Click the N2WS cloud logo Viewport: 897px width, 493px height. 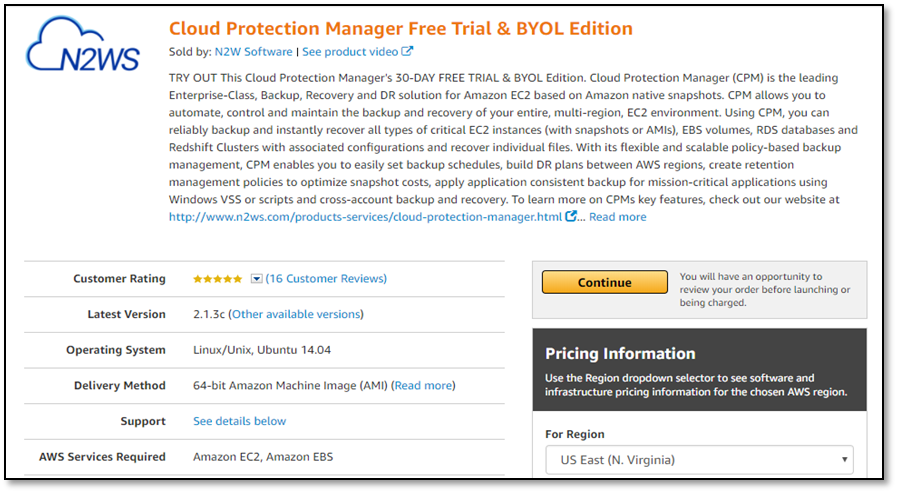pyautogui.click(x=83, y=46)
